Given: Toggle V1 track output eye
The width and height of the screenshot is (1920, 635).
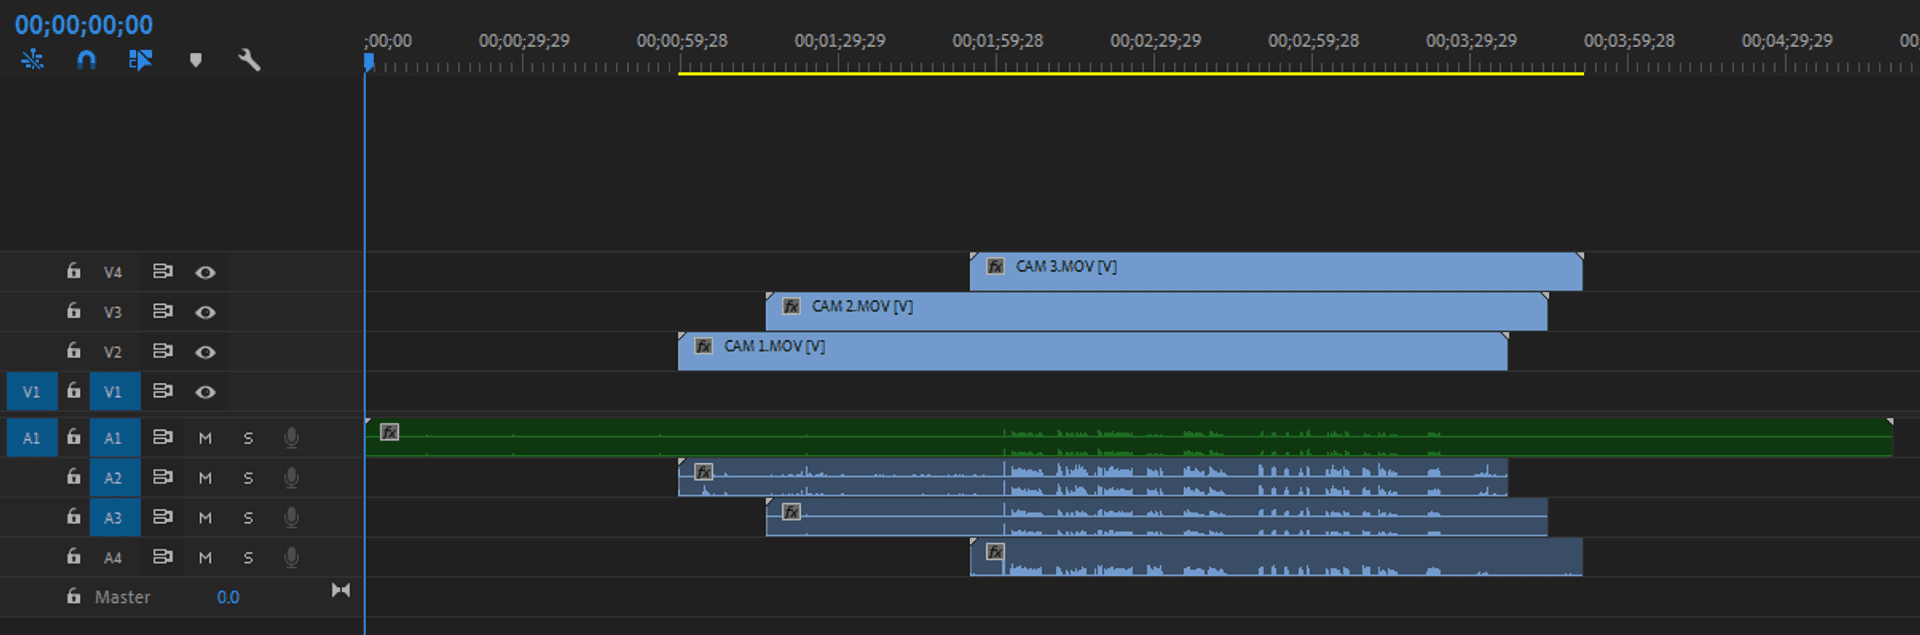Looking at the screenshot, I should pyautogui.click(x=205, y=392).
